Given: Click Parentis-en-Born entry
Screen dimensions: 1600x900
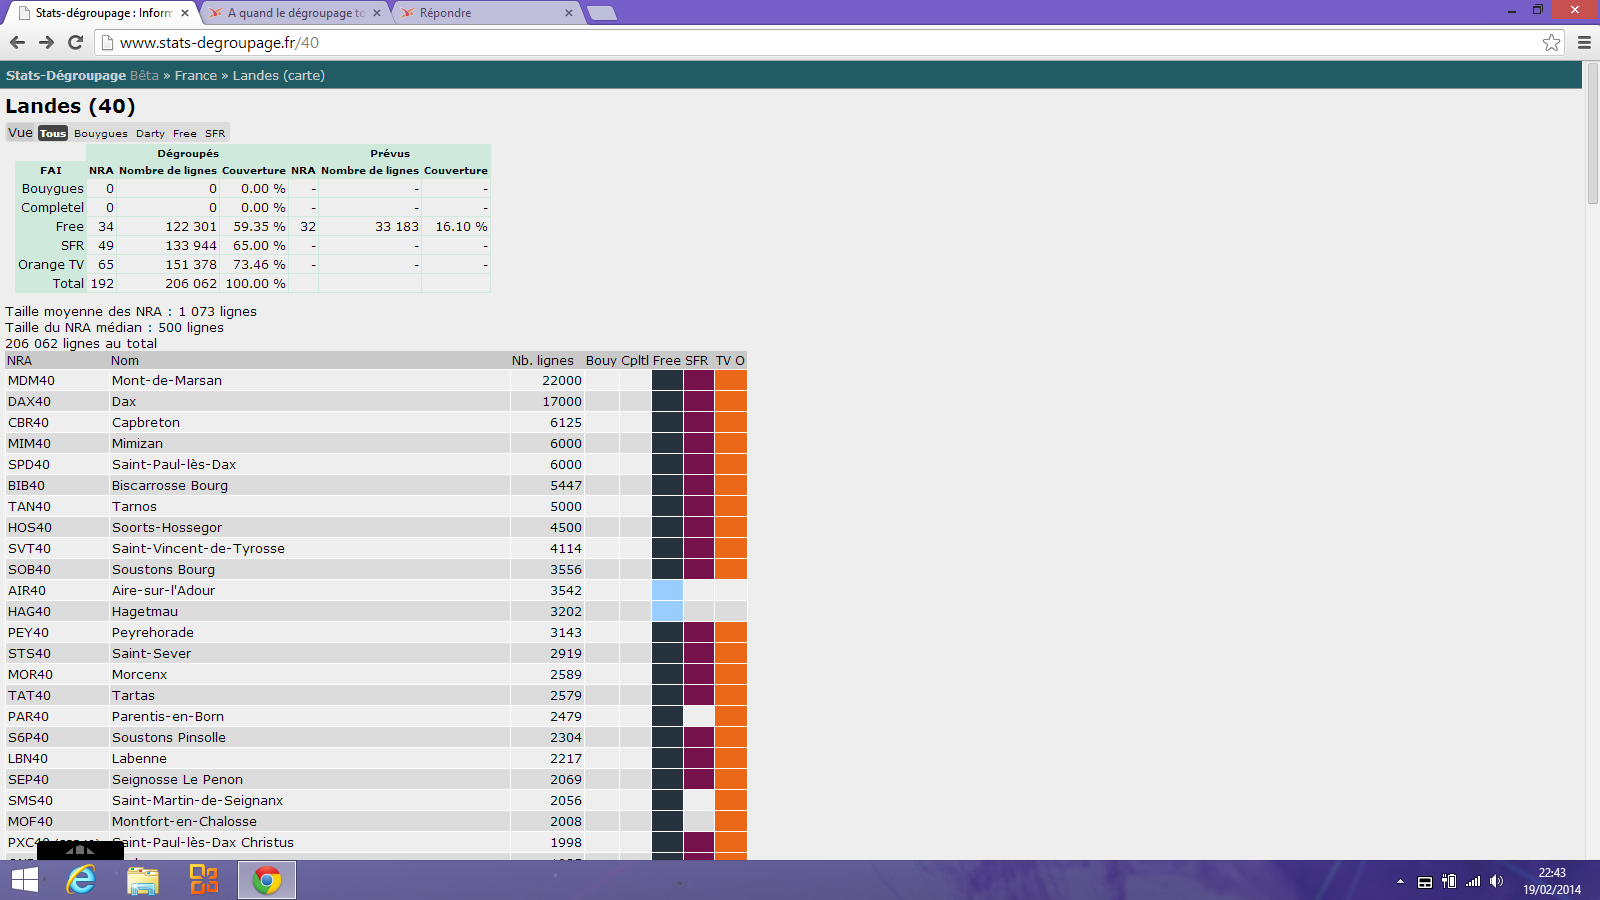Looking at the screenshot, I should [168, 716].
